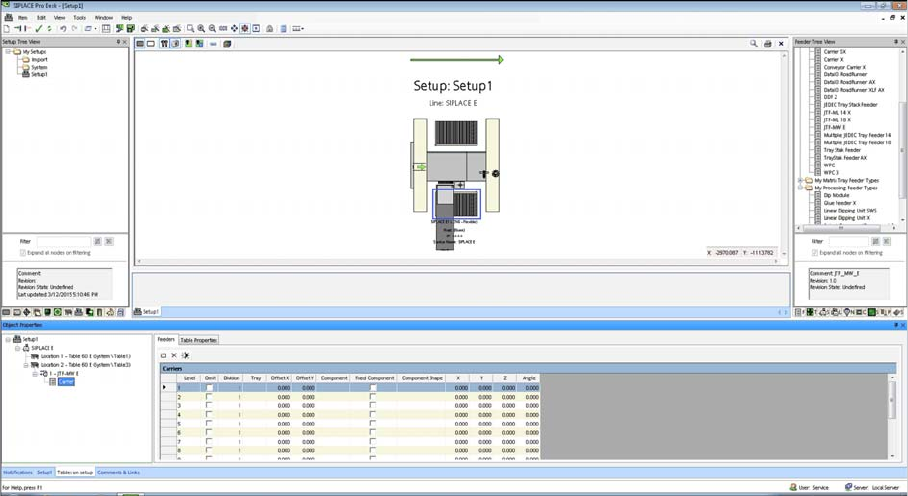Open the Tools menu
The image size is (908, 496).
click(79, 17)
